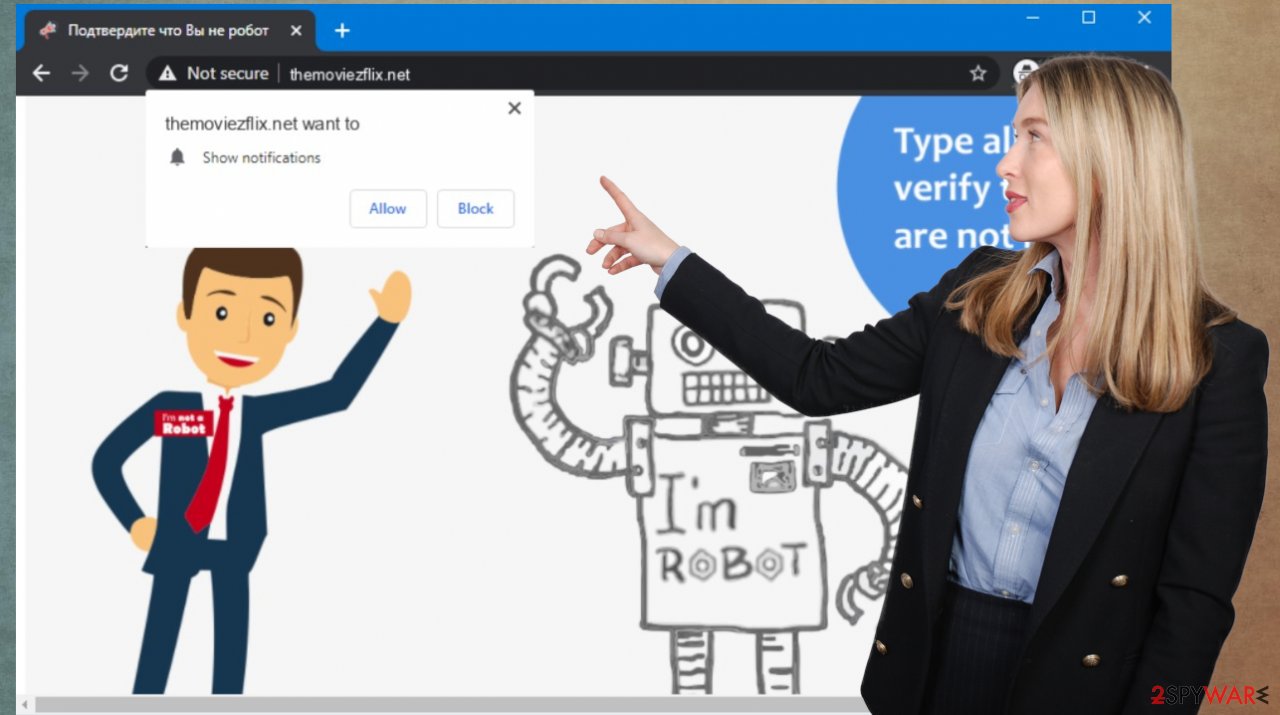Click the horizontal scrollbar thumb
1280x715 pixels.
coord(450,705)
